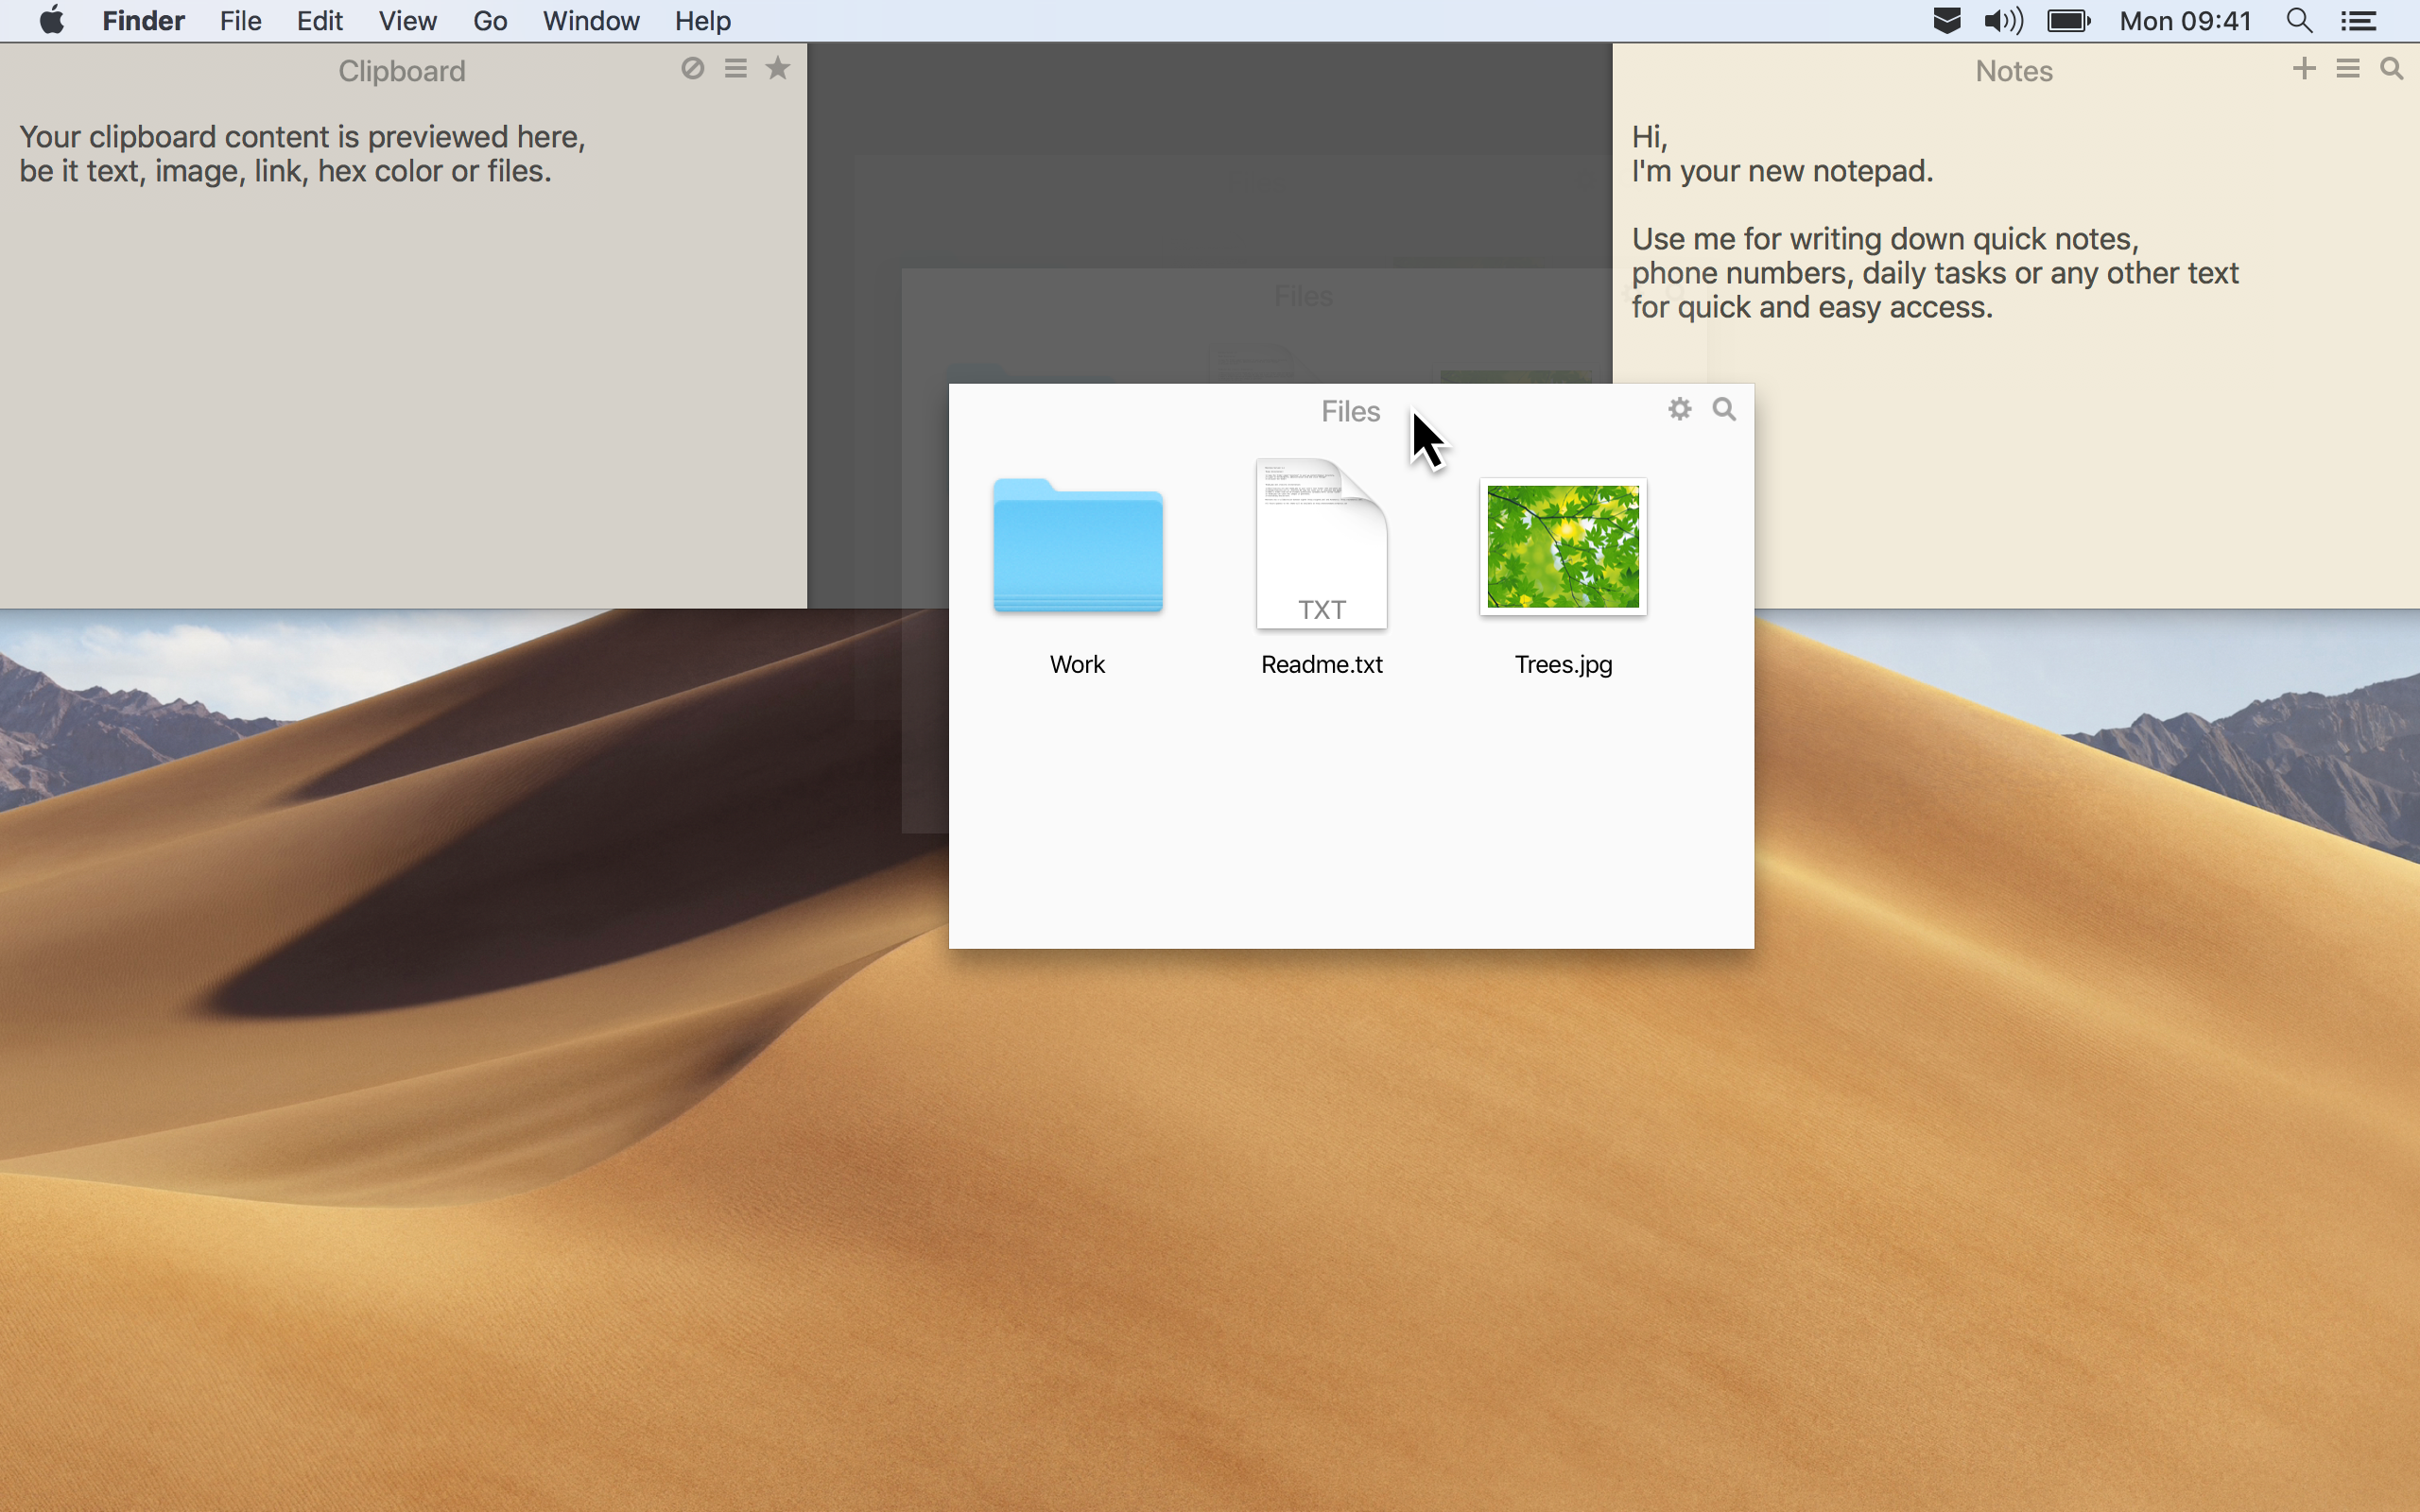This screenshot has width=2420, height=1512.
Task: Expand the Work folder
Action: click(x=1077, y=545)
